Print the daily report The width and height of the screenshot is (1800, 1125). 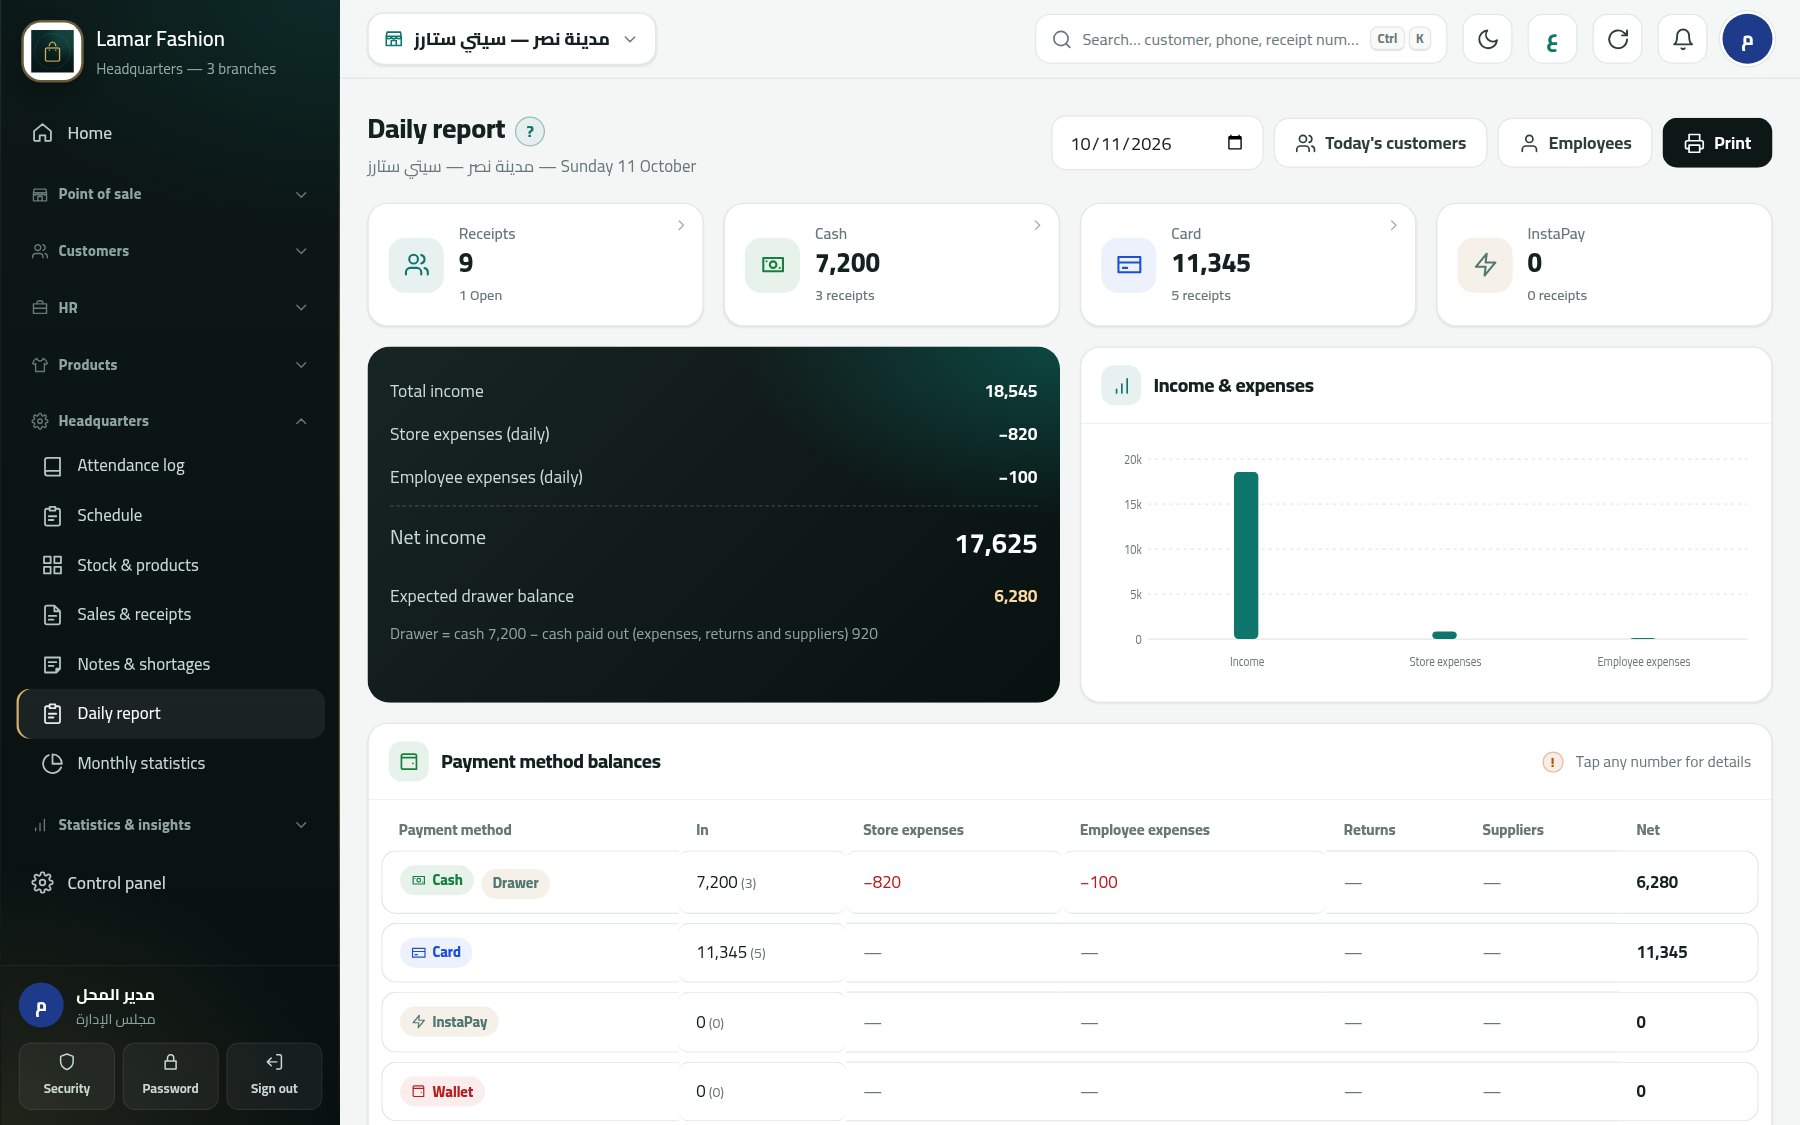1717,143
